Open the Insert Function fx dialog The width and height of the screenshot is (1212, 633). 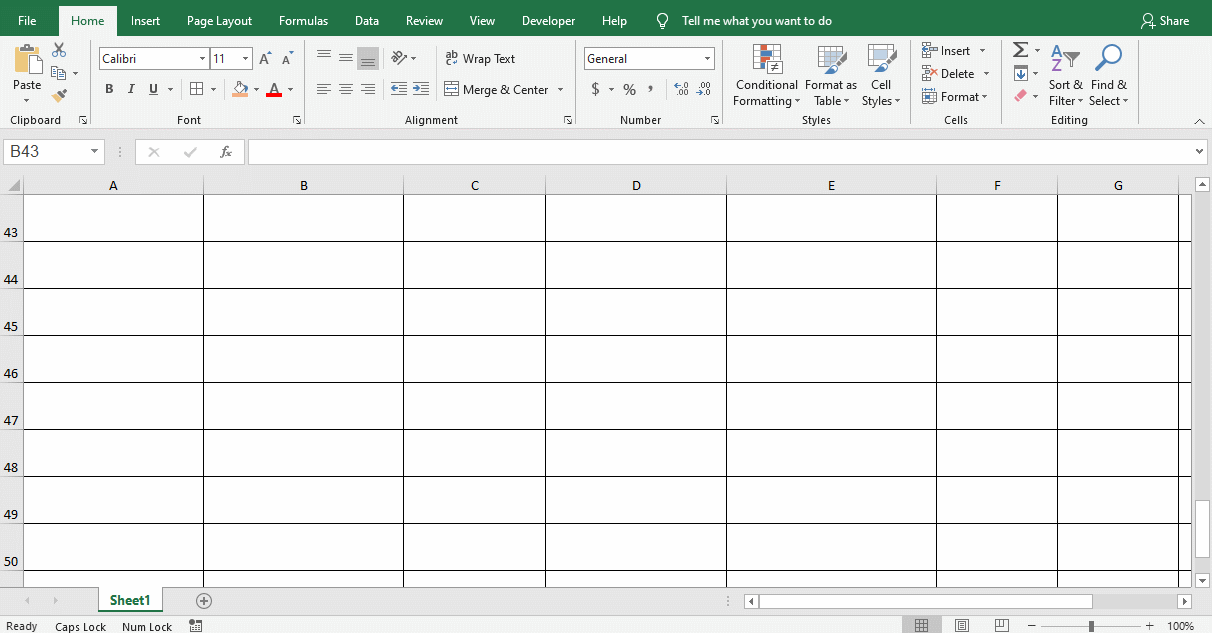coord(226,152)
